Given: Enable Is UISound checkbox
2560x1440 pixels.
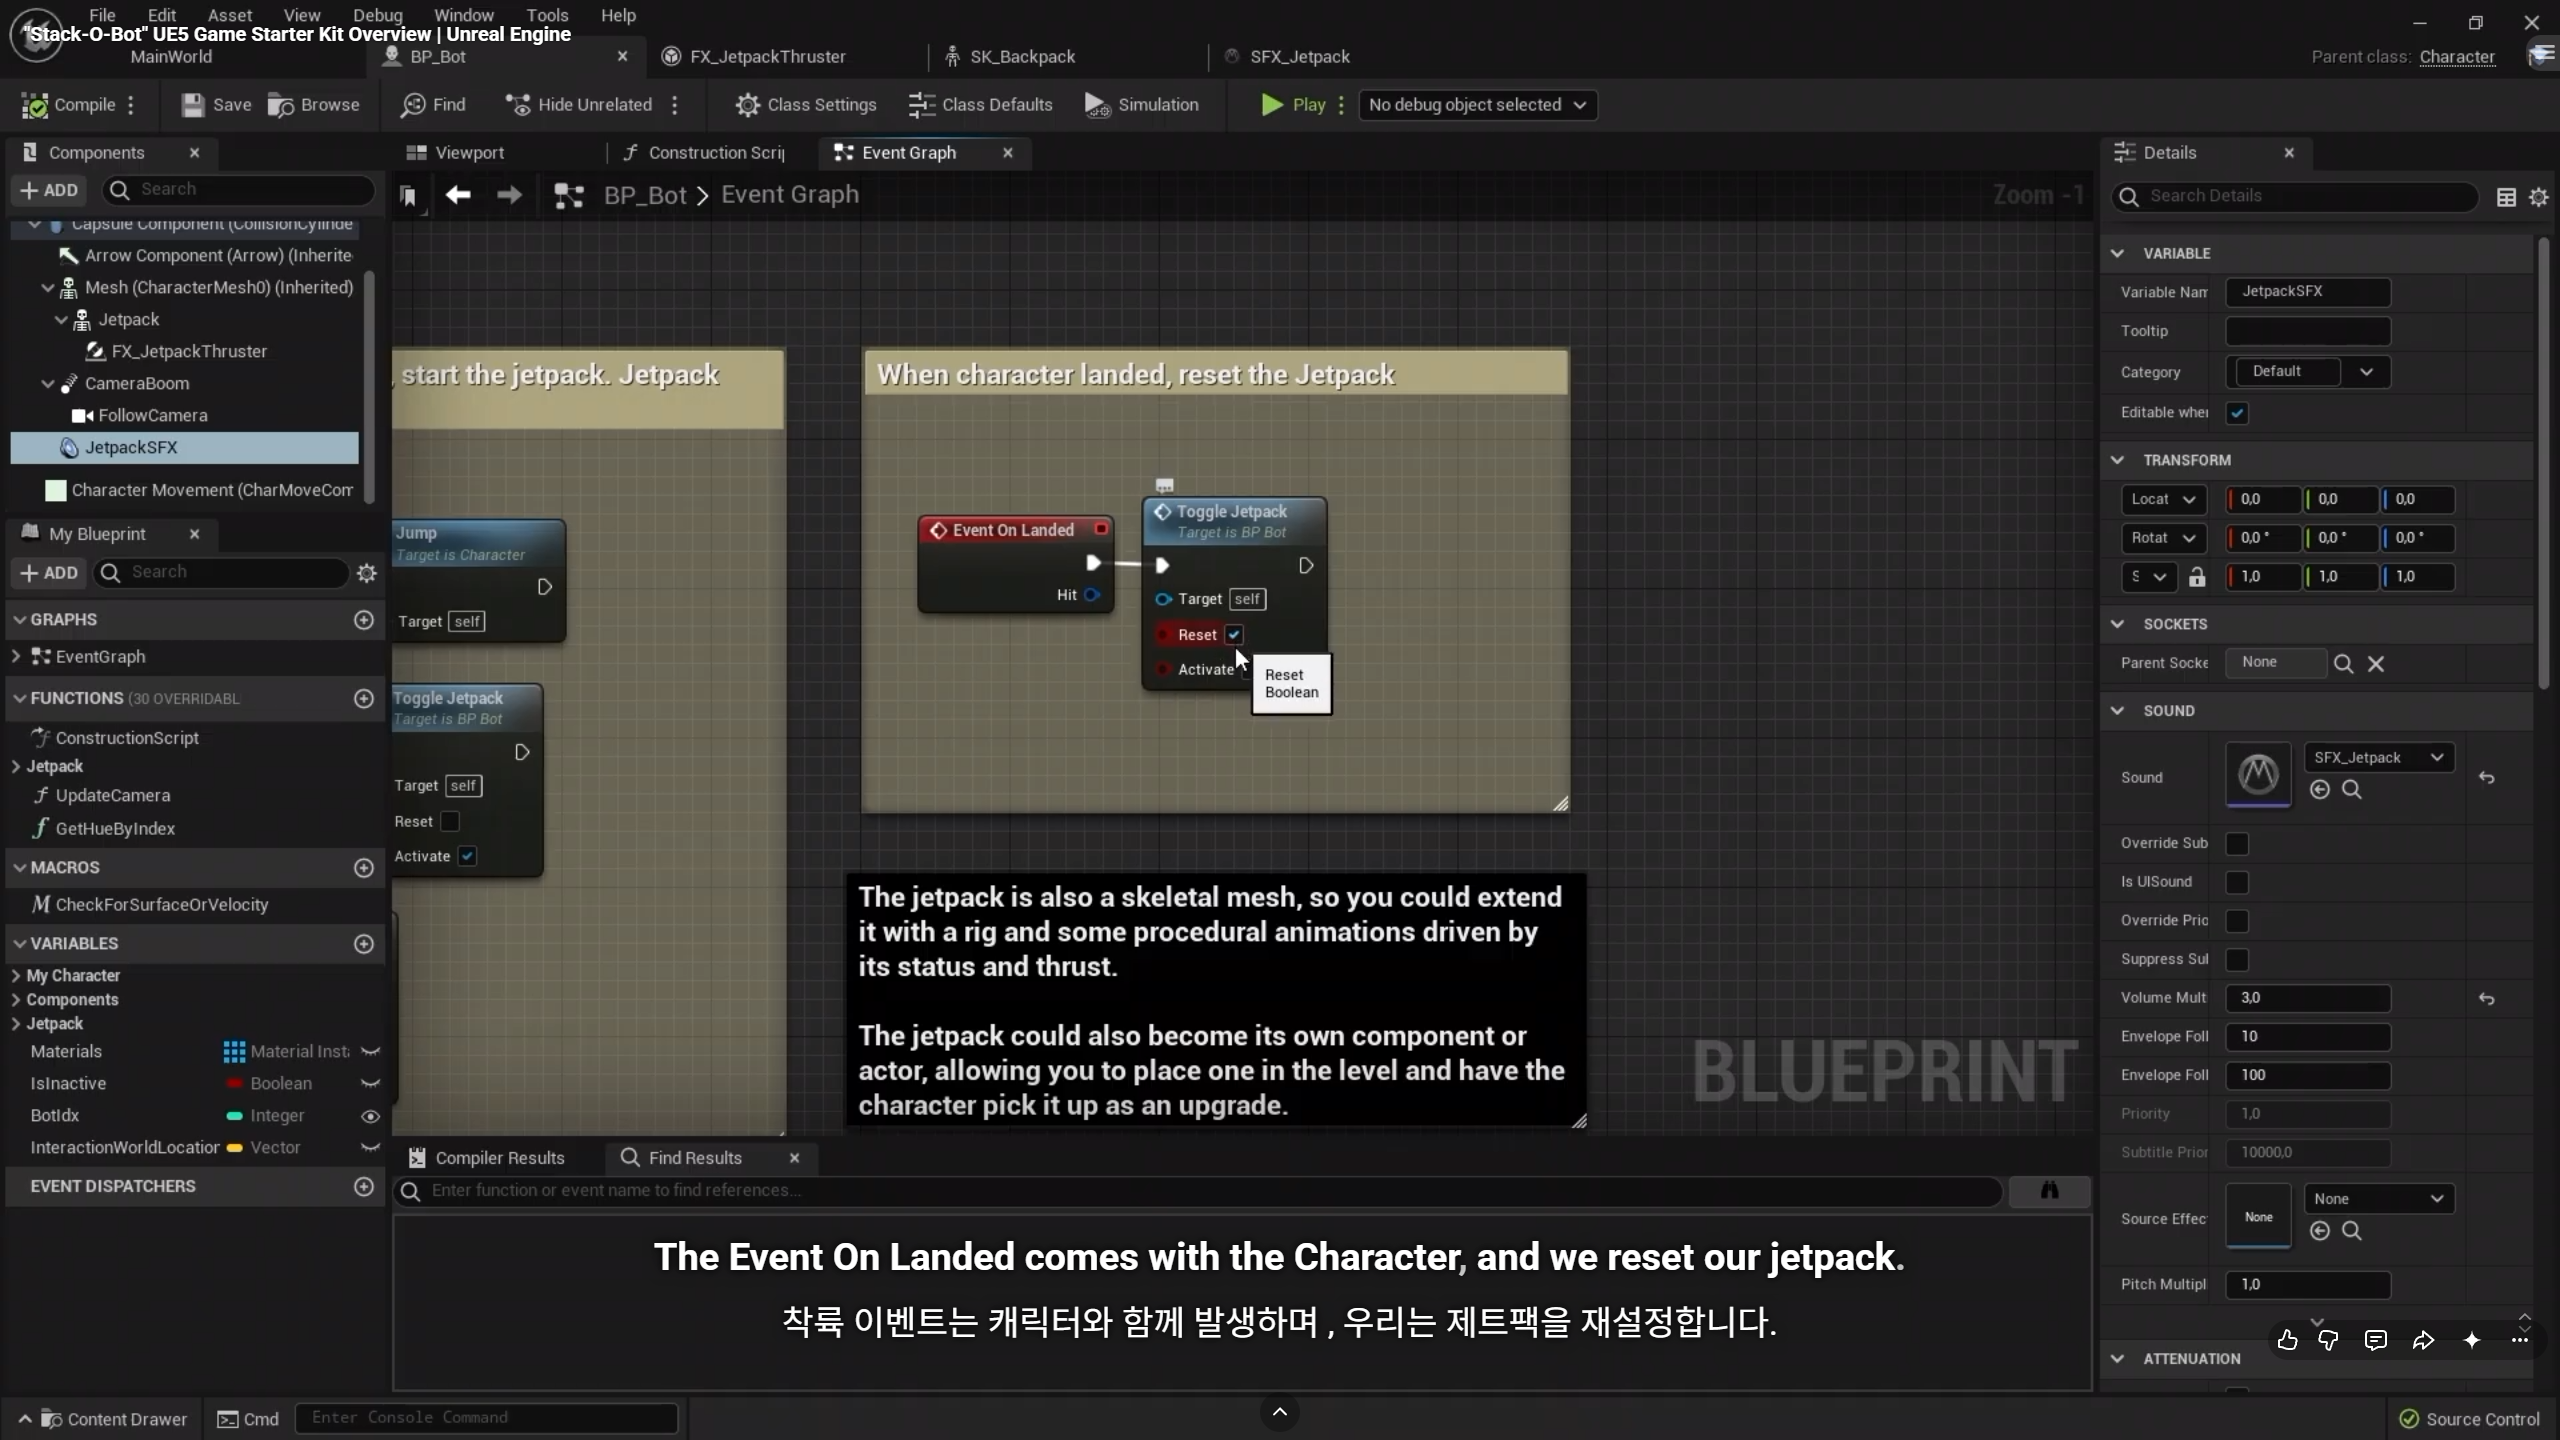Looking at the screenshot, I should pyautogui.click(x=2237, y=882).
